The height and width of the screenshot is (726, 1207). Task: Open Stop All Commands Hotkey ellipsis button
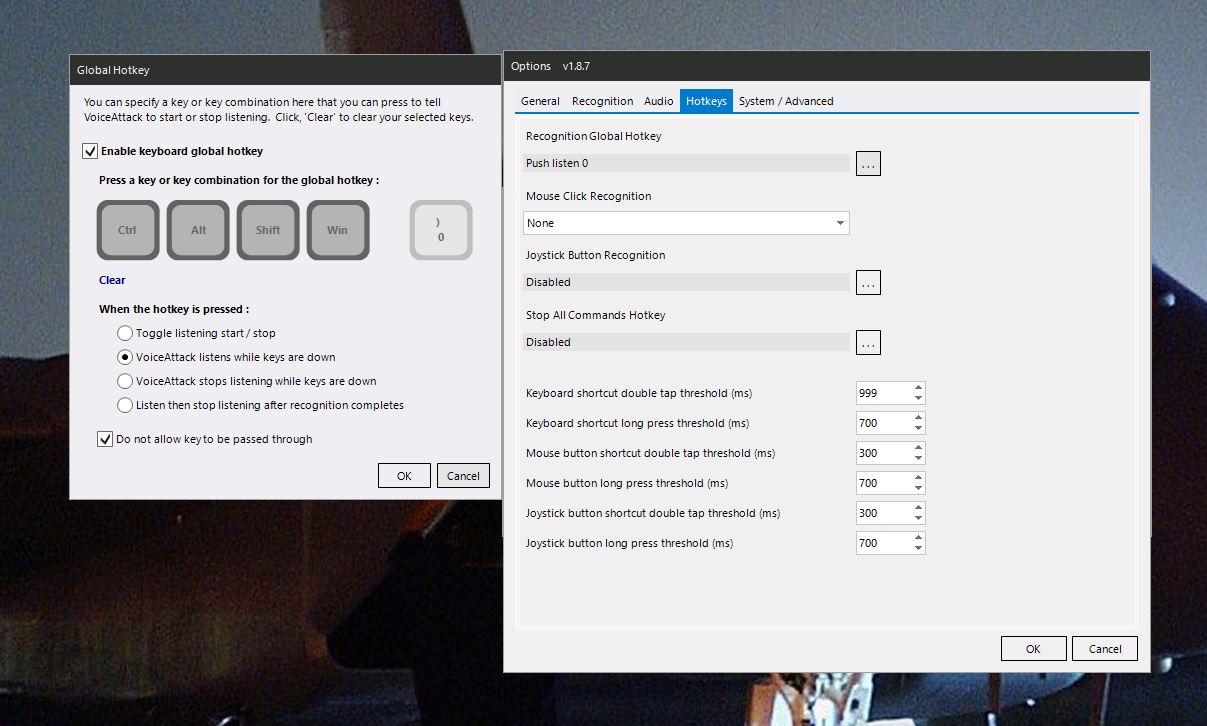(x=869, y=343)
